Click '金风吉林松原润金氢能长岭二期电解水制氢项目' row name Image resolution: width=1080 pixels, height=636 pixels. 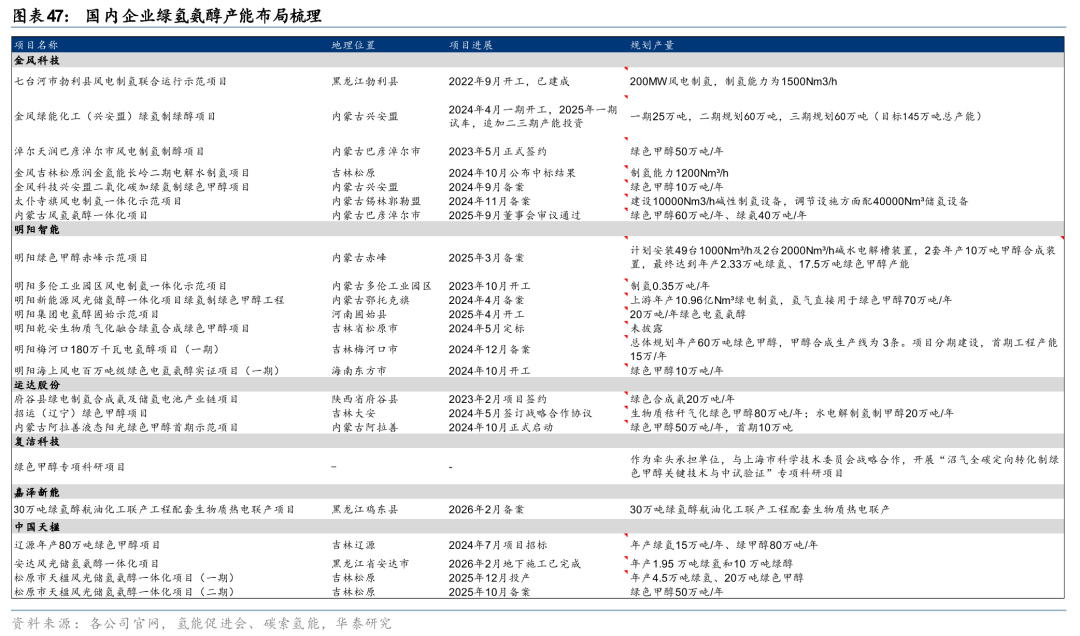pos(132,173)
